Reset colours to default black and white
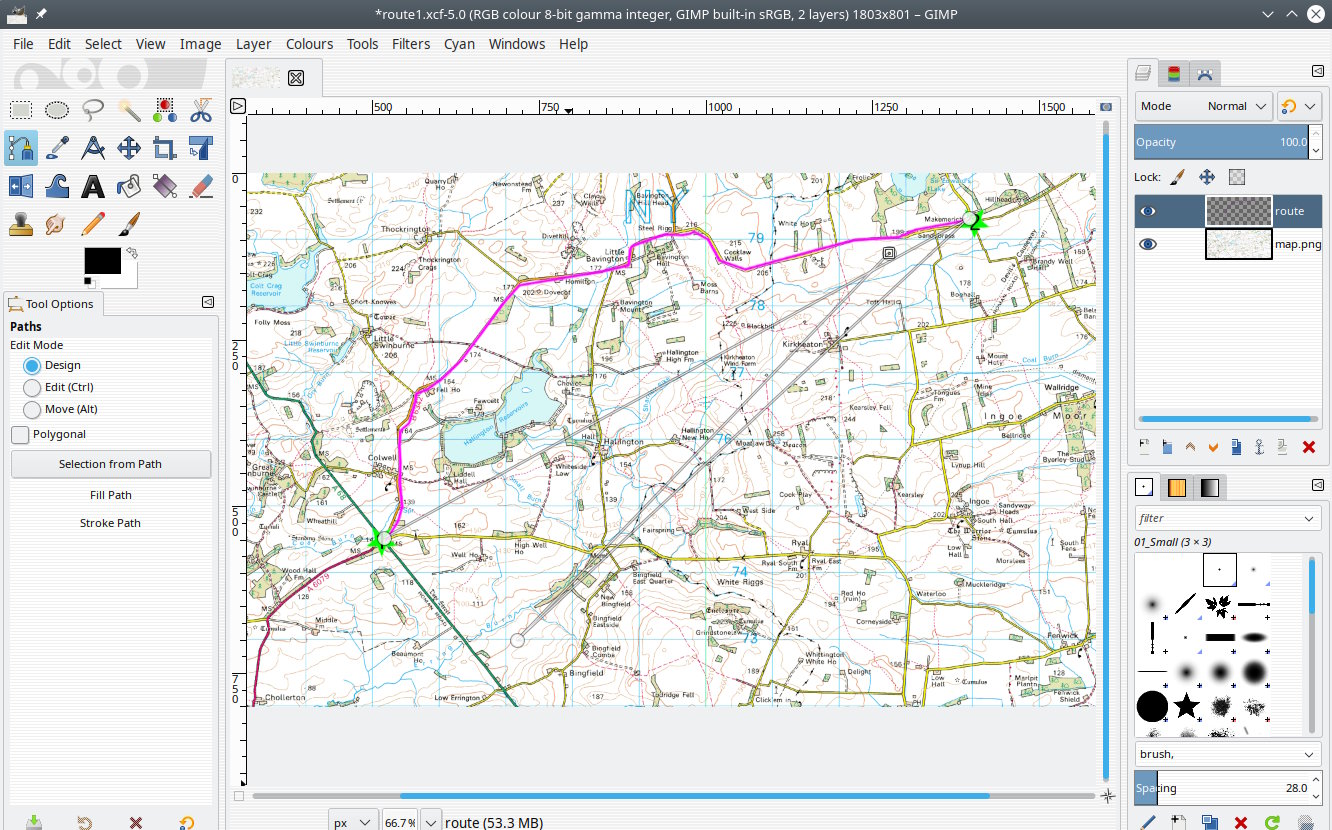1332x830 pixels. pyautogui.click(x=89, y=281)
